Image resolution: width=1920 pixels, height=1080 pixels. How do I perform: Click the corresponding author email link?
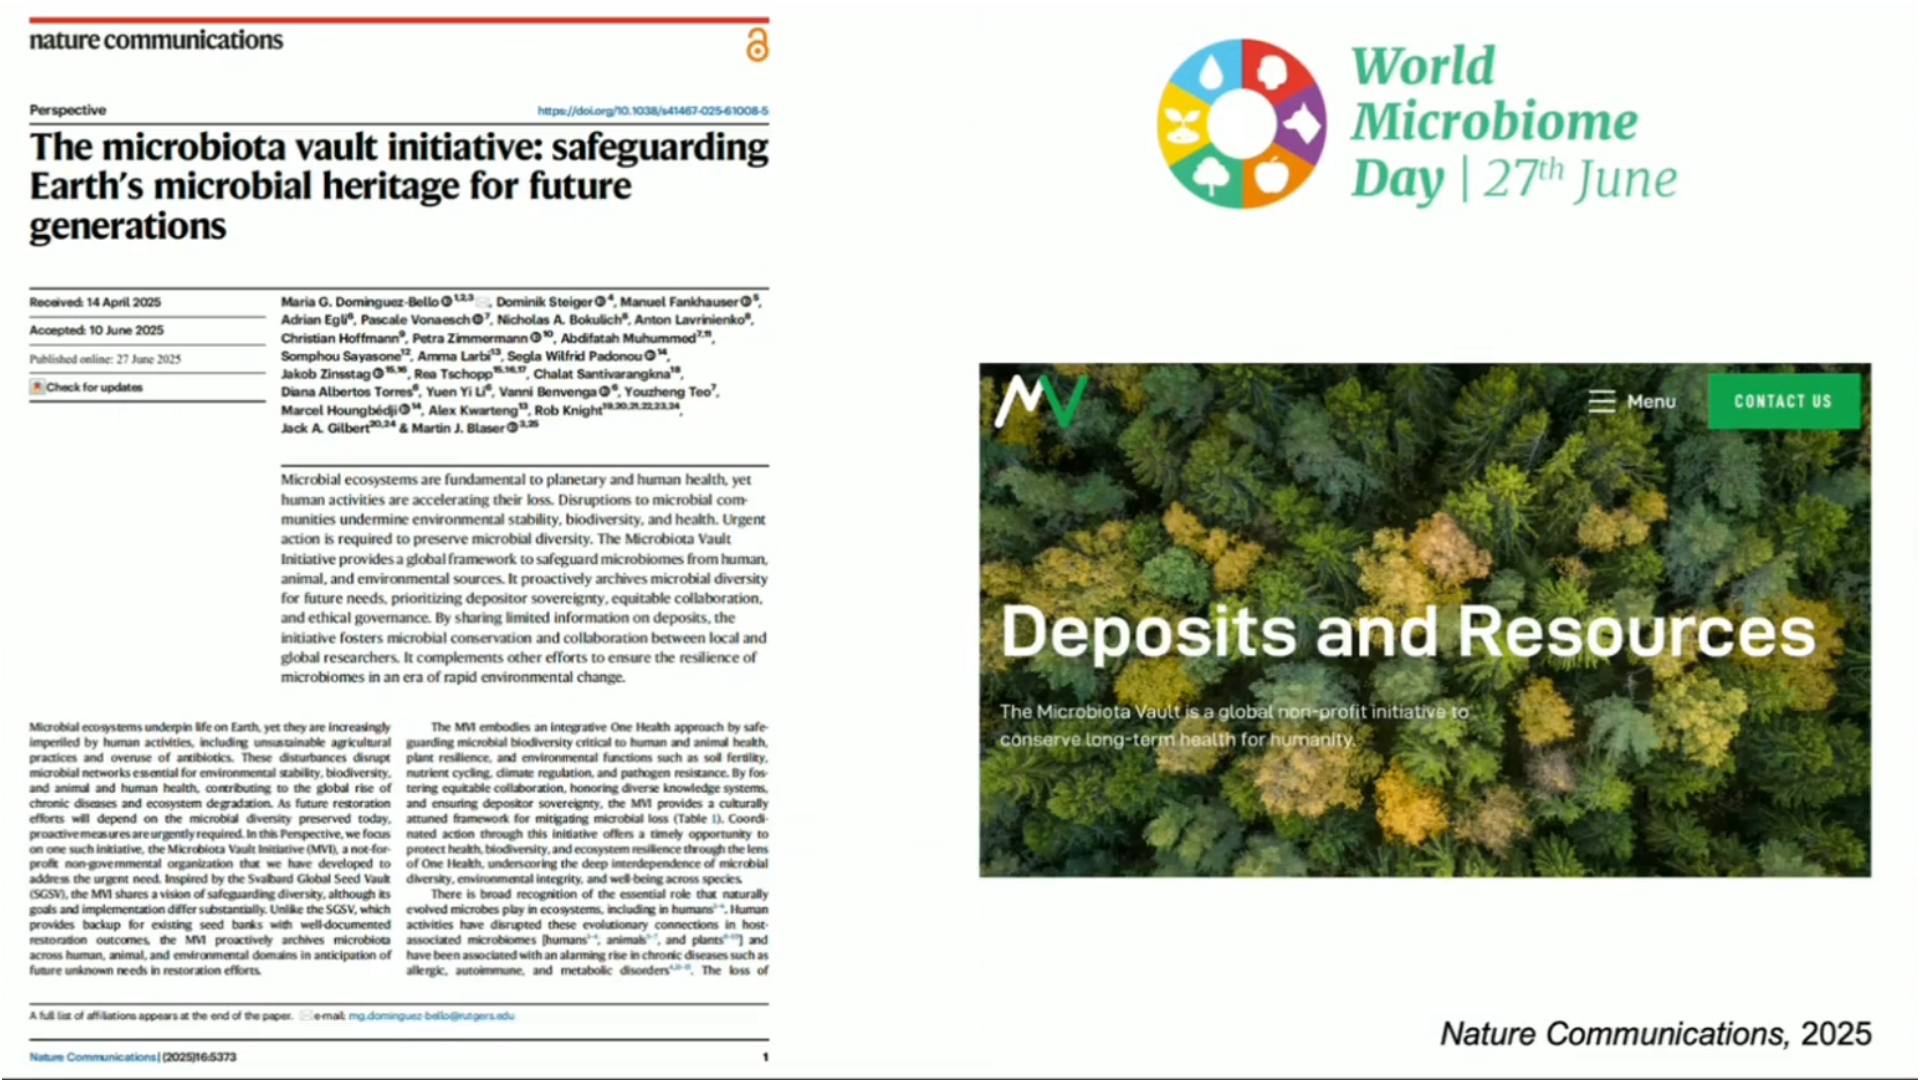point(431,1016)
